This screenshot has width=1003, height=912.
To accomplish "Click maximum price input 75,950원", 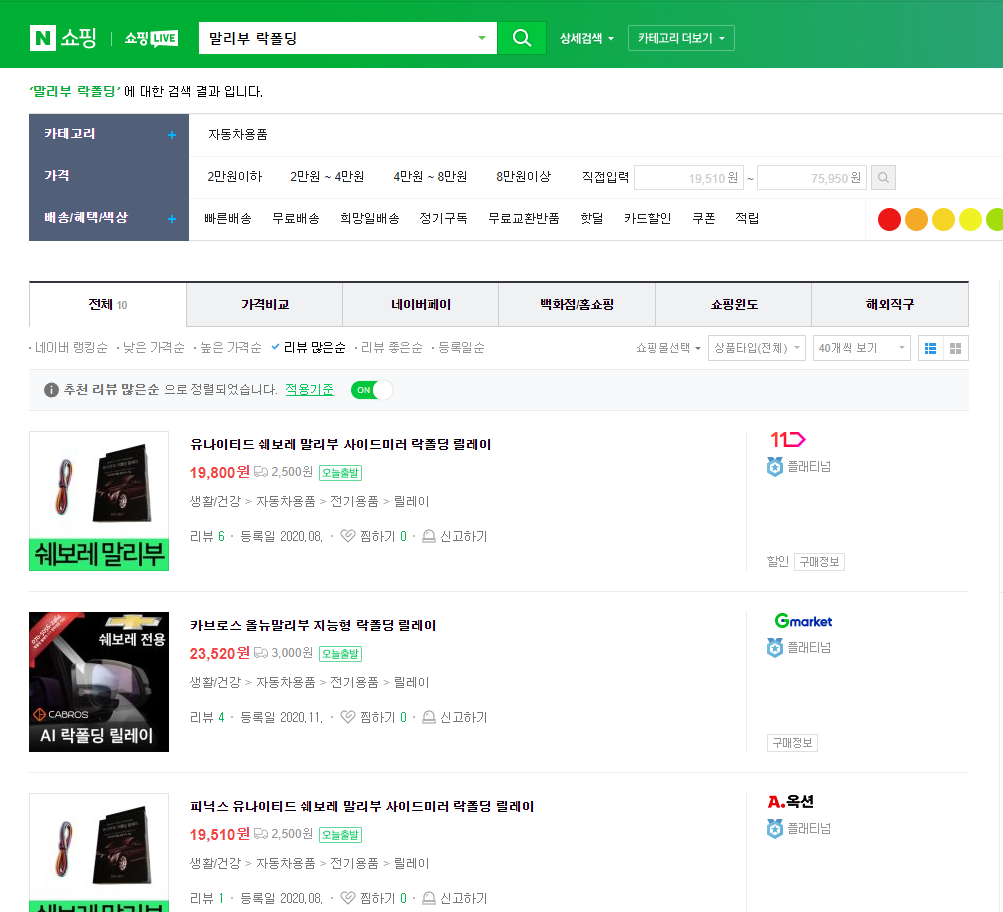I will pyautogui.click(x=812, y=178).
